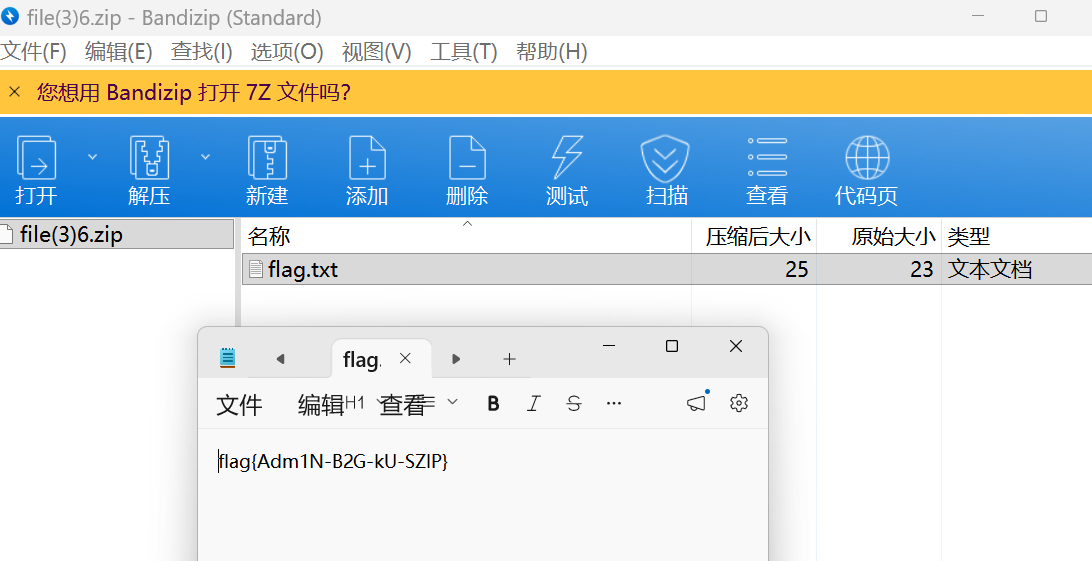Open the 查找(I) menu

201,52
